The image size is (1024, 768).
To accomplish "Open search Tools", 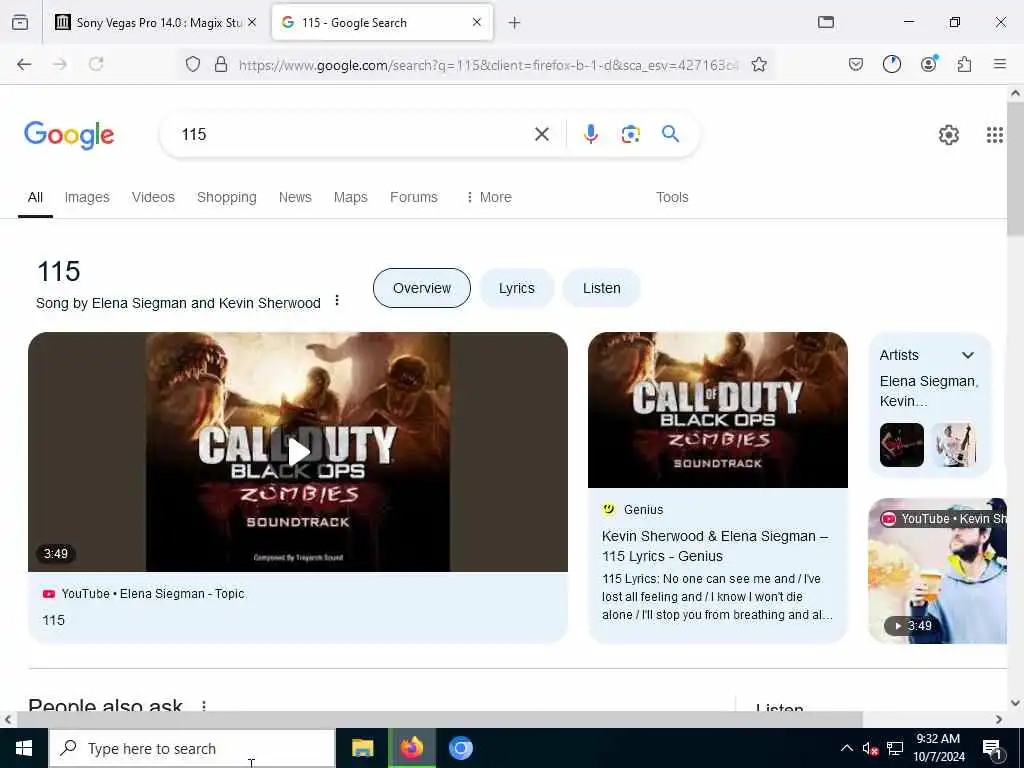I will [x=672, y=197].
